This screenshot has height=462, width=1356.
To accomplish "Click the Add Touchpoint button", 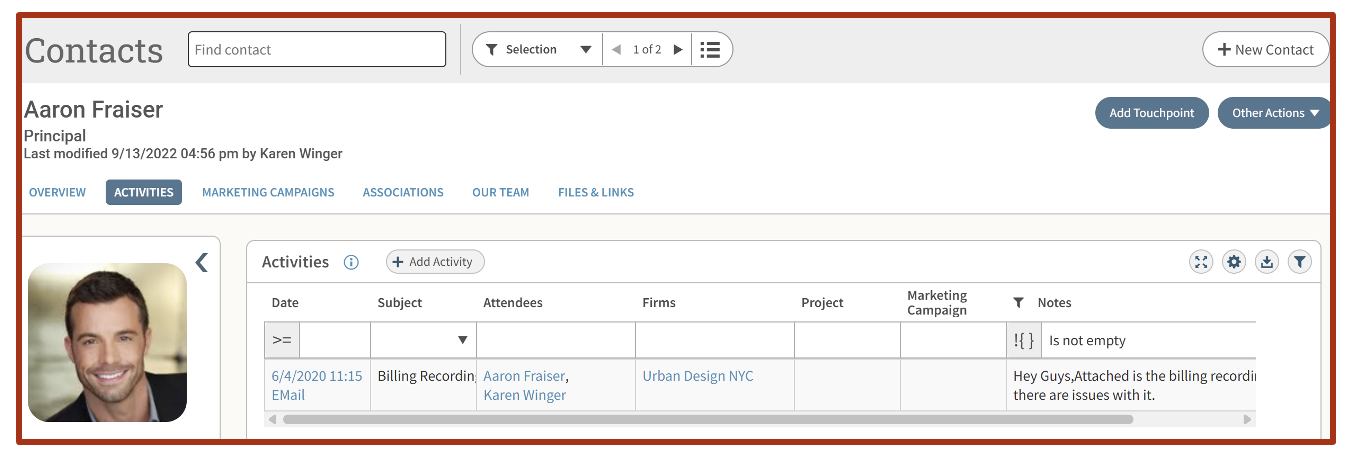I will [x=1152, y=113].
